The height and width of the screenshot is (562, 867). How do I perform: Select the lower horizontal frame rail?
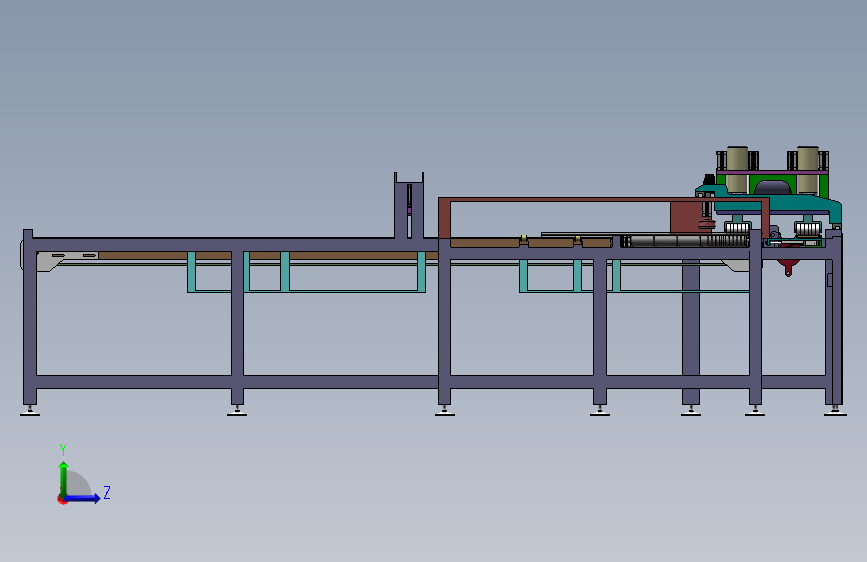click(431, 382)
